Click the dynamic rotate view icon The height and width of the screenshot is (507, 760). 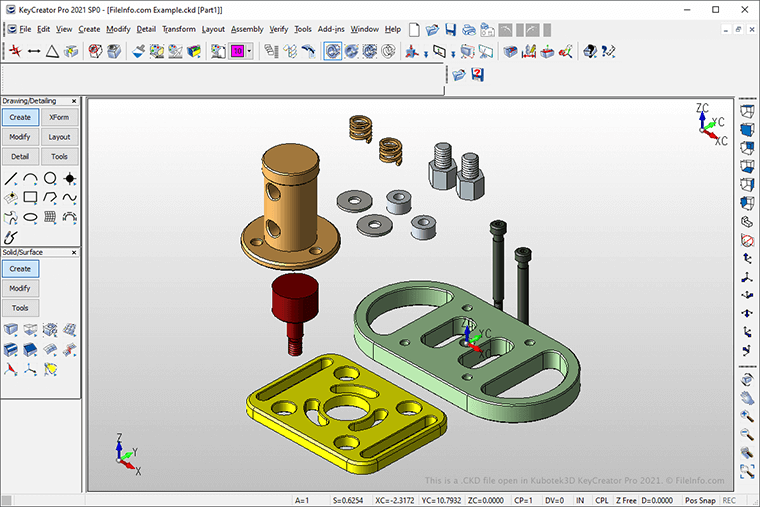(747, 380)
